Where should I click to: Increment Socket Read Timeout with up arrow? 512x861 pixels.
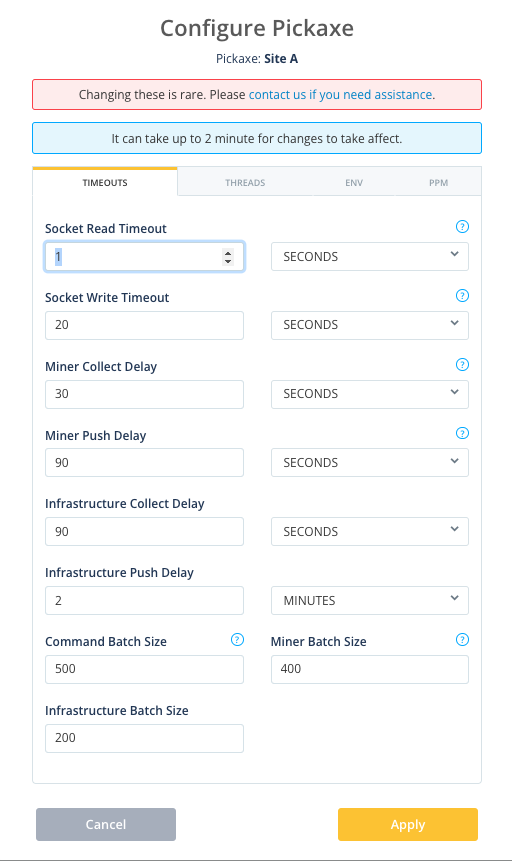(x=228, y=253)
